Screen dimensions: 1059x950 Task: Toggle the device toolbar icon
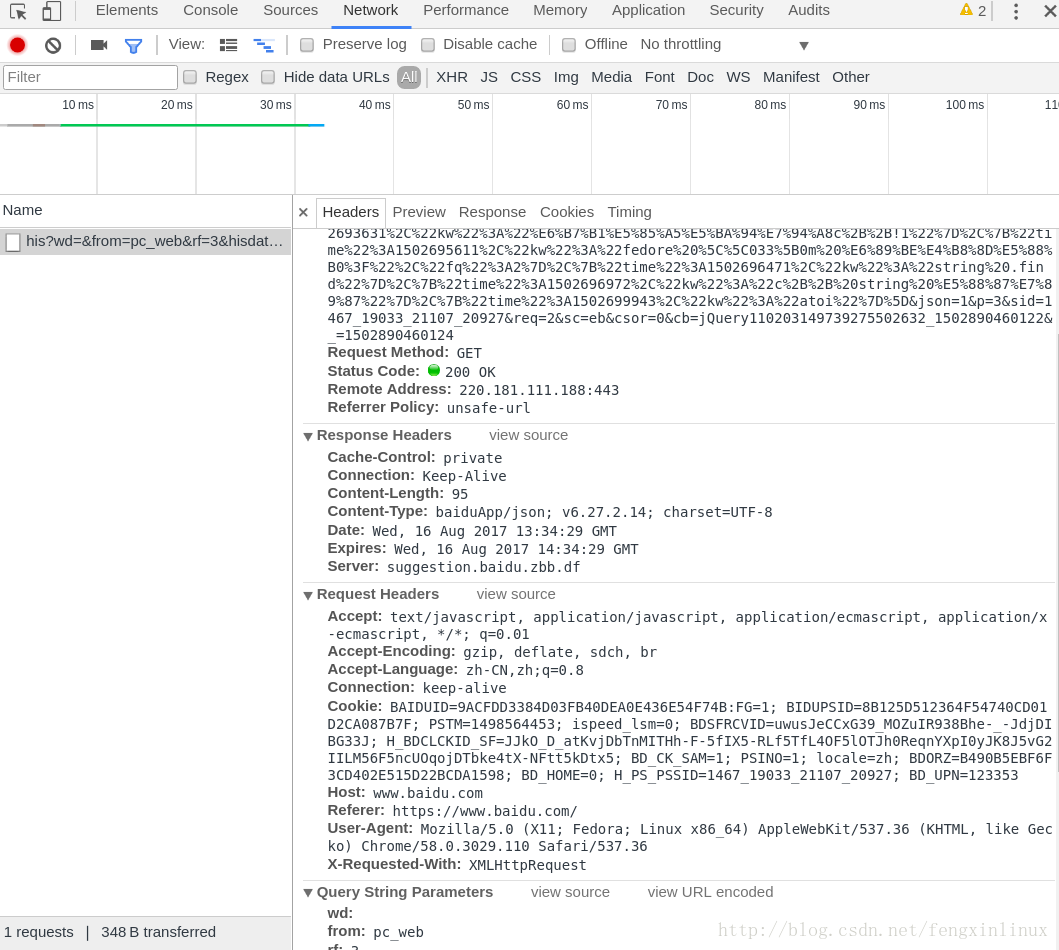[x=51, y=11]
